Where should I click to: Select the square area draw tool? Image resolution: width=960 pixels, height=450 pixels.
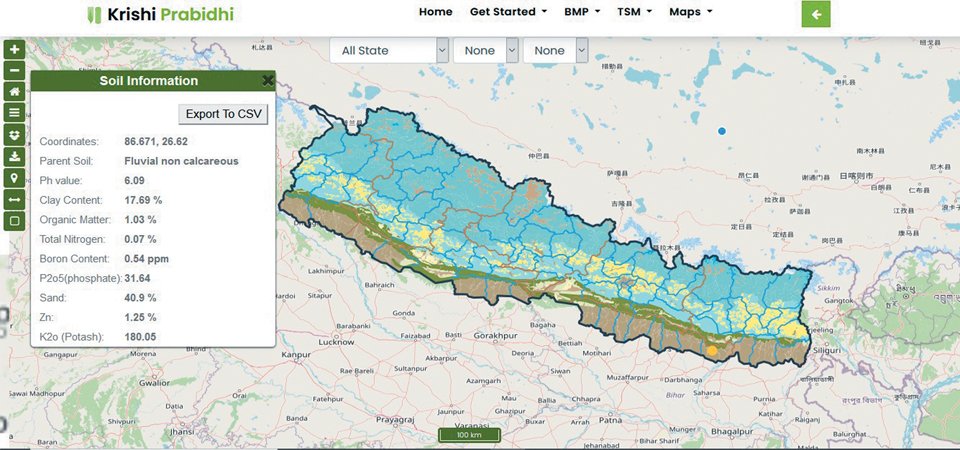(14, 220)
